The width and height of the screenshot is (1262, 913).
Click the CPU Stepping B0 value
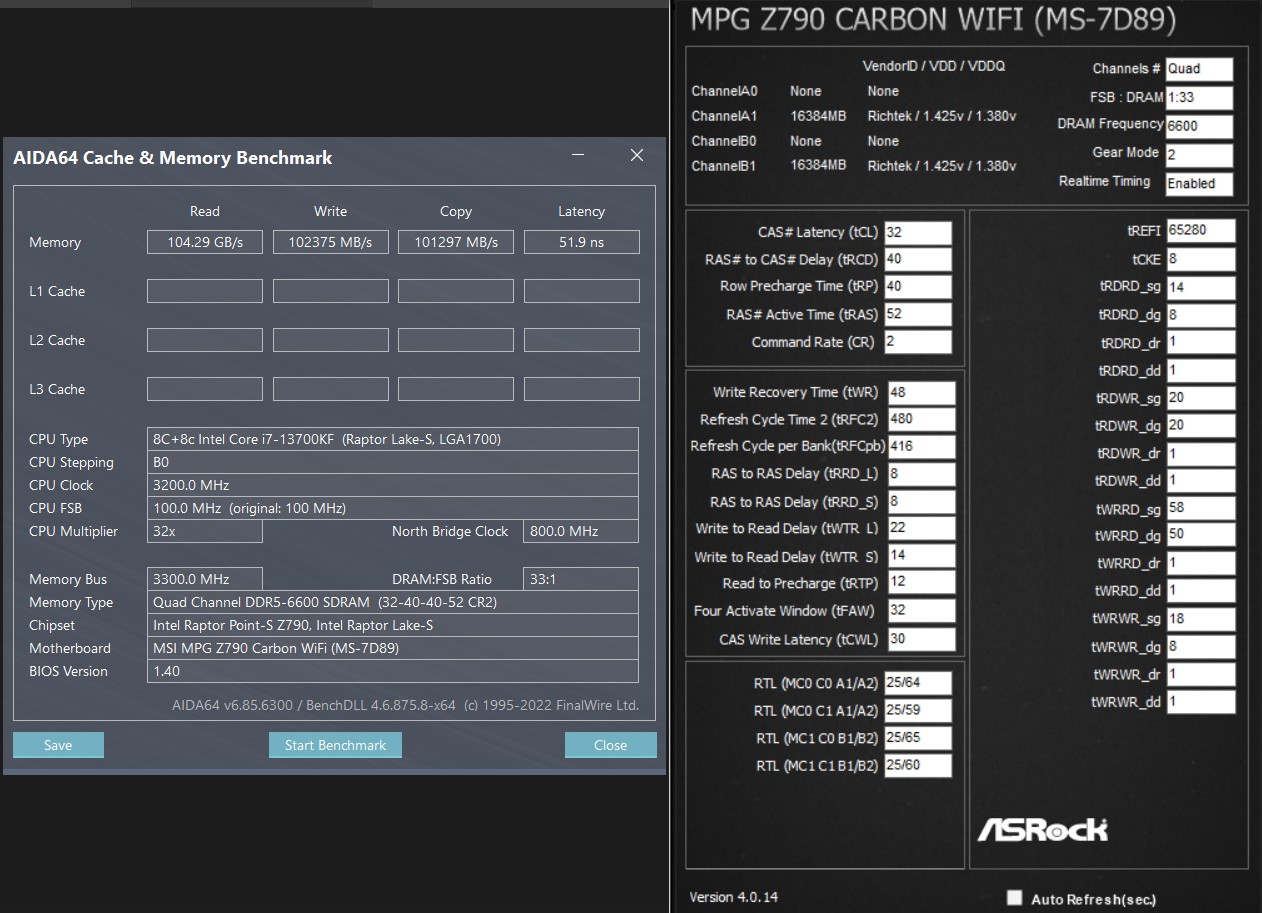tap(393, 462)
